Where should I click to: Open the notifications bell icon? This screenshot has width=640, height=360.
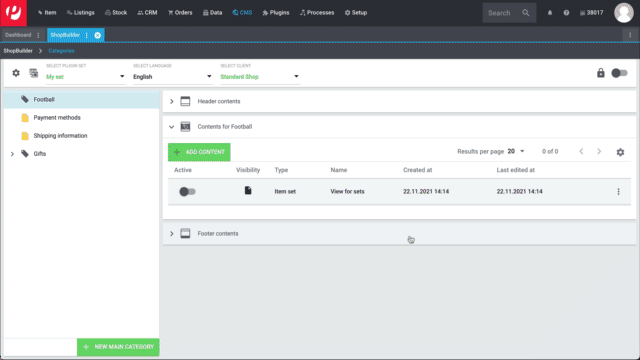[x=550, y=13]
